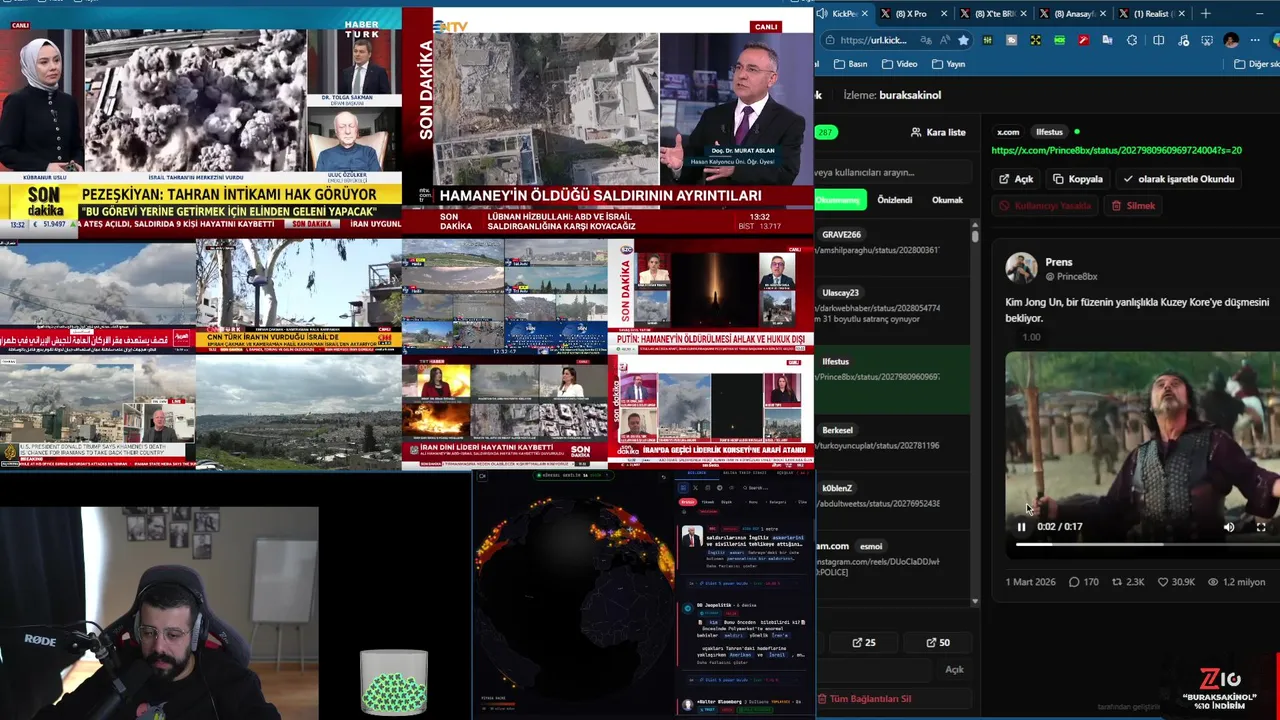
Task: Open the @Prince8bx handle
Action: [1071, 276]
